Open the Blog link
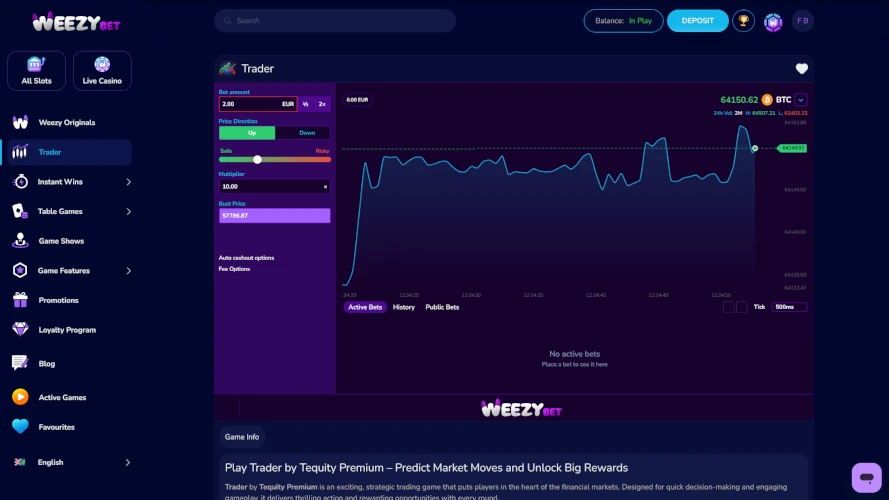This screenshot has height=500, width=889. click(46, 364)
